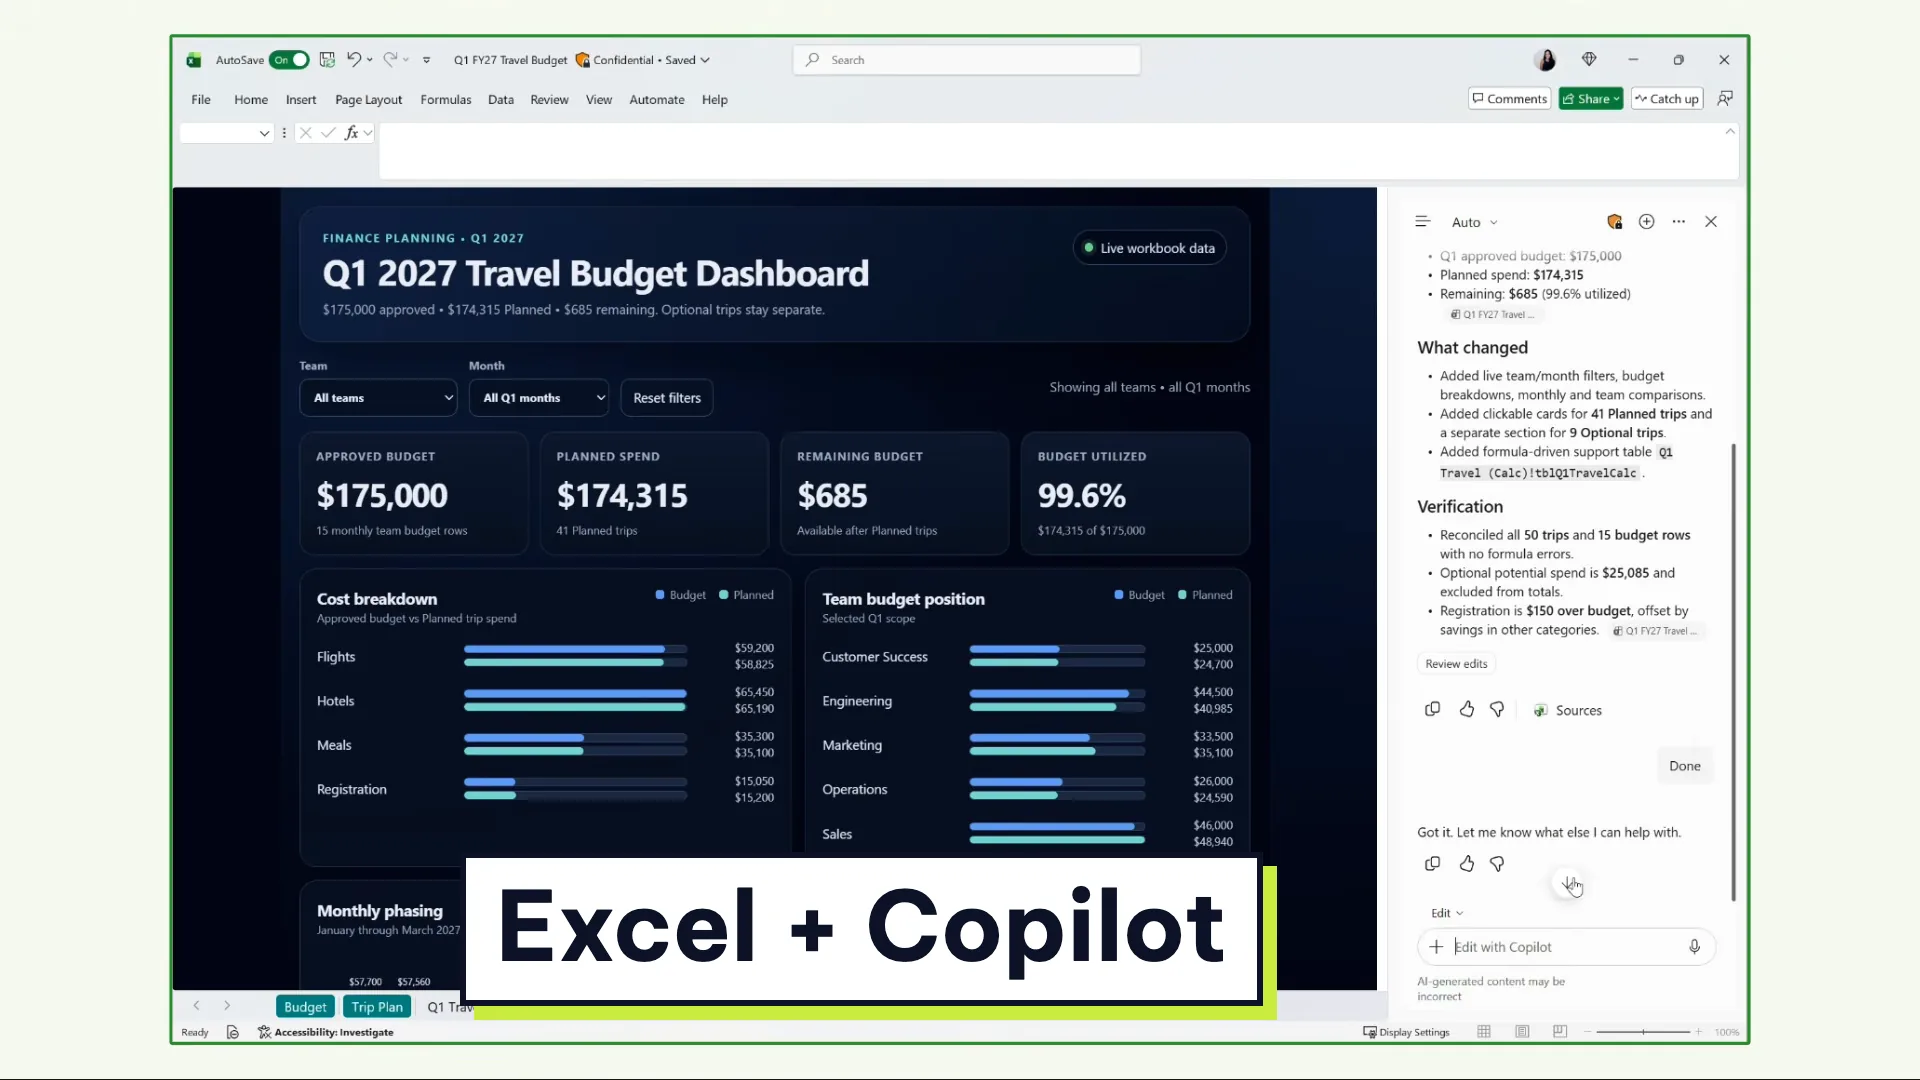The width and height of the screenshot is (1920, 1080).
Task: Open the All Q1 months dropdown
Action: [x=538, y=398]
